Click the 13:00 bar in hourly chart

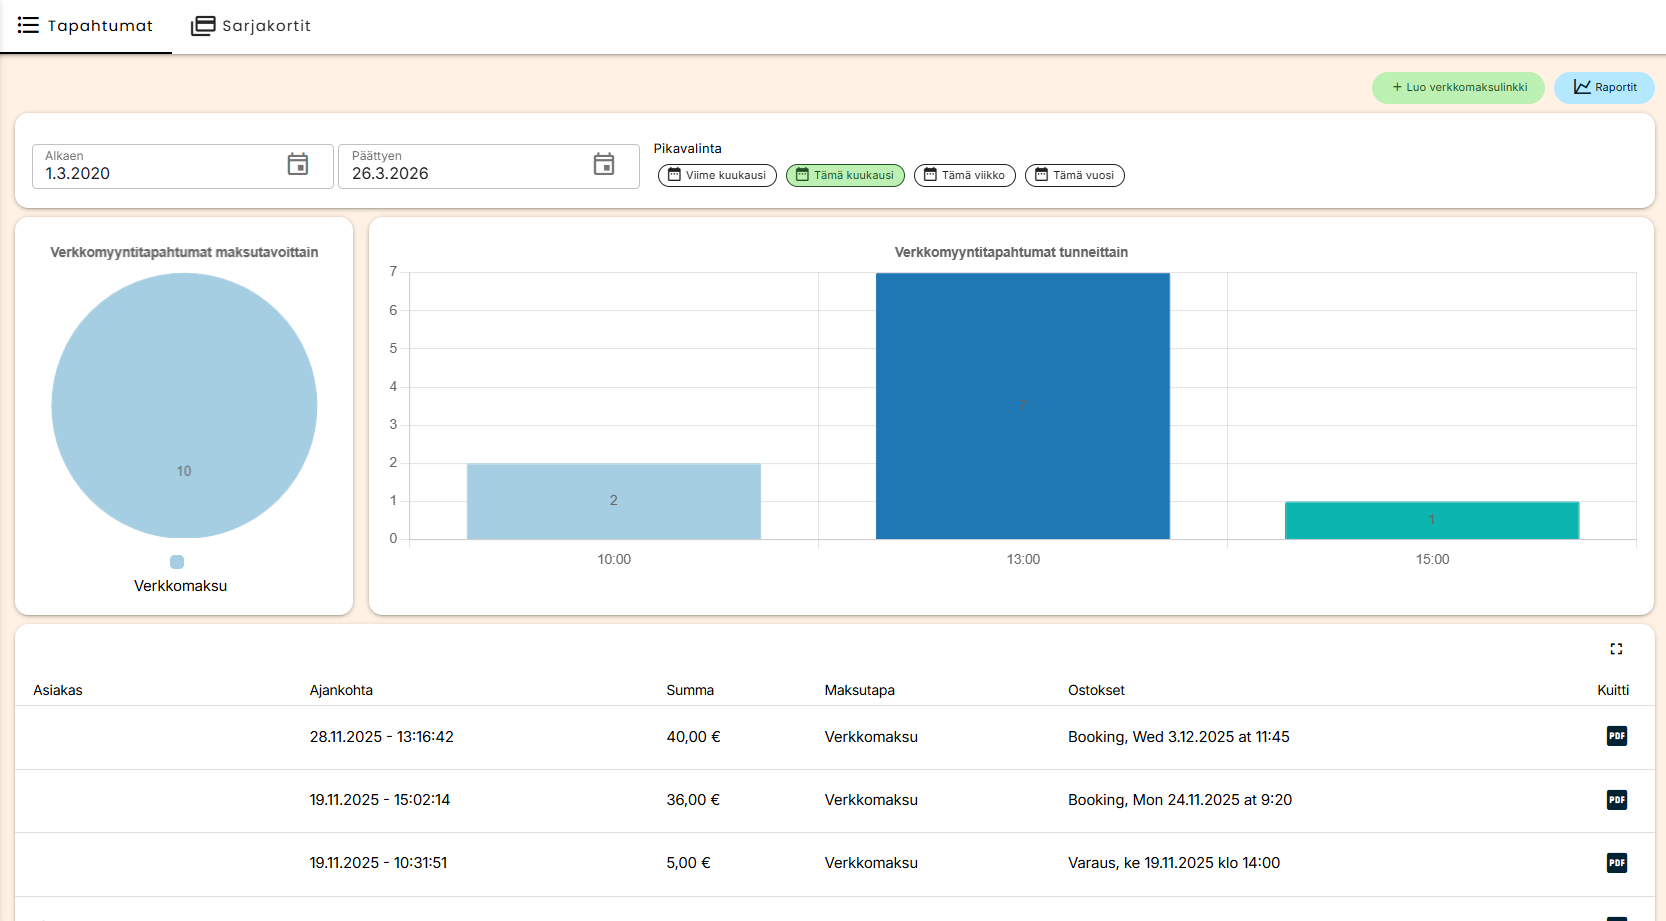click(x=1022, y=405)
